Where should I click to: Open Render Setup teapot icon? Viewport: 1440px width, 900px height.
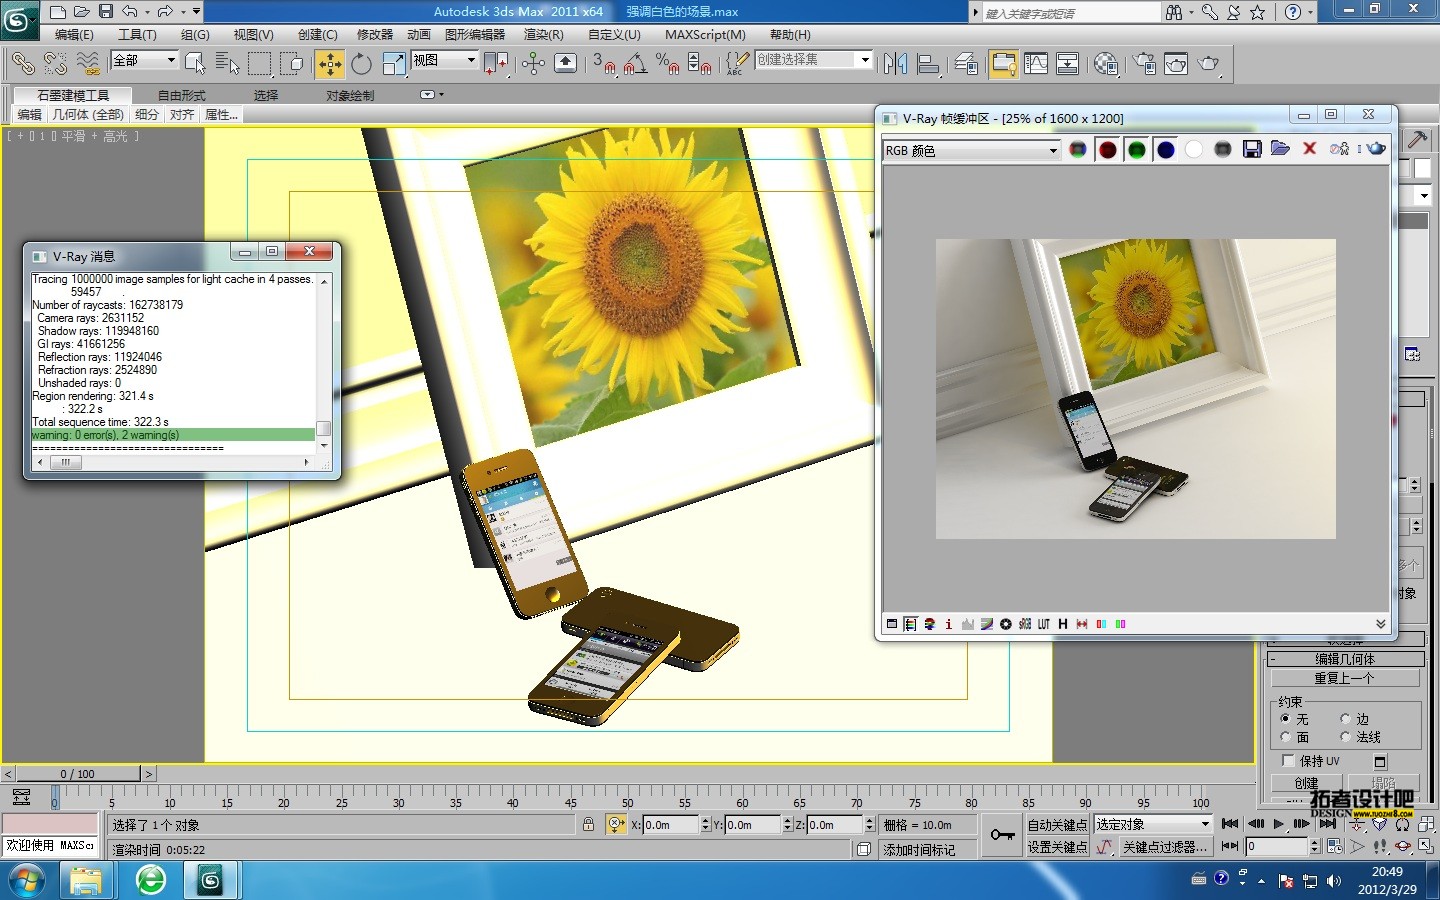(x=1144, y=64)
